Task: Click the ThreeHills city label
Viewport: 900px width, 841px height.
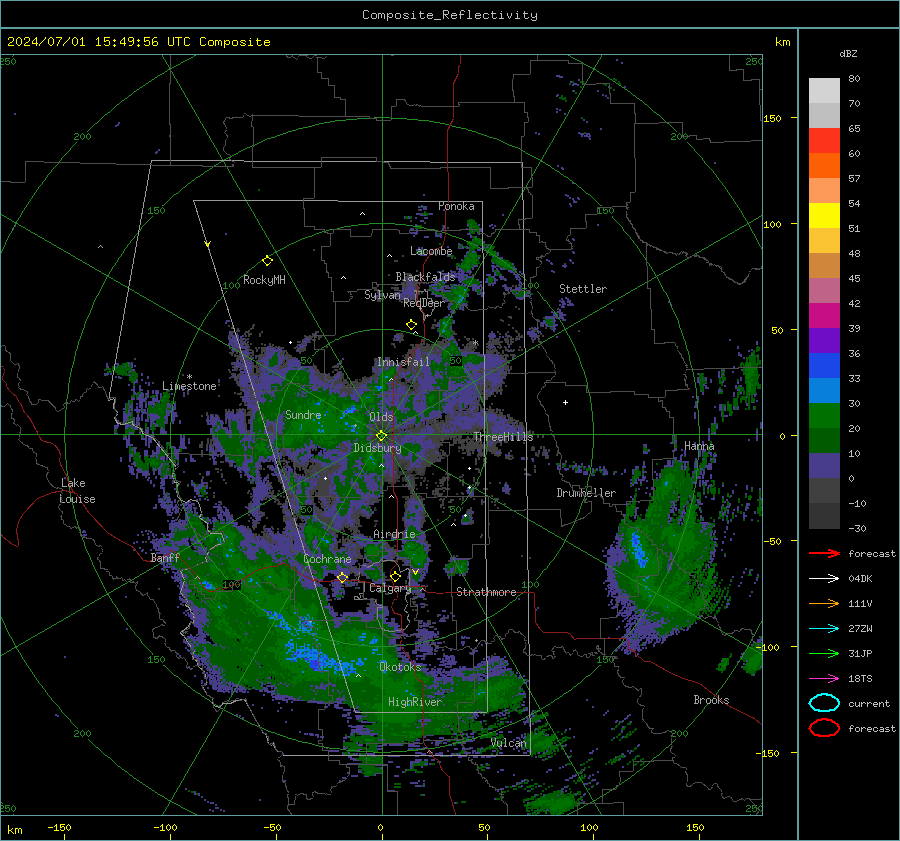Action: tap(503, 437)
